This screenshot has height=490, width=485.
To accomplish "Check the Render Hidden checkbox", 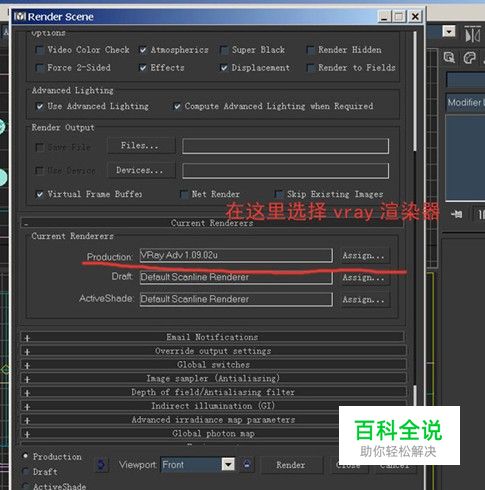I will [310, 50].
